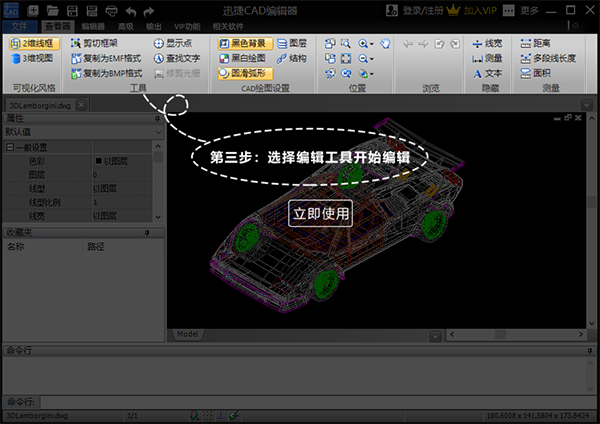Toggle 线宽 line width display
This screenshot has height=424, width=600.
pyautogui.click(x=487, y=43)
